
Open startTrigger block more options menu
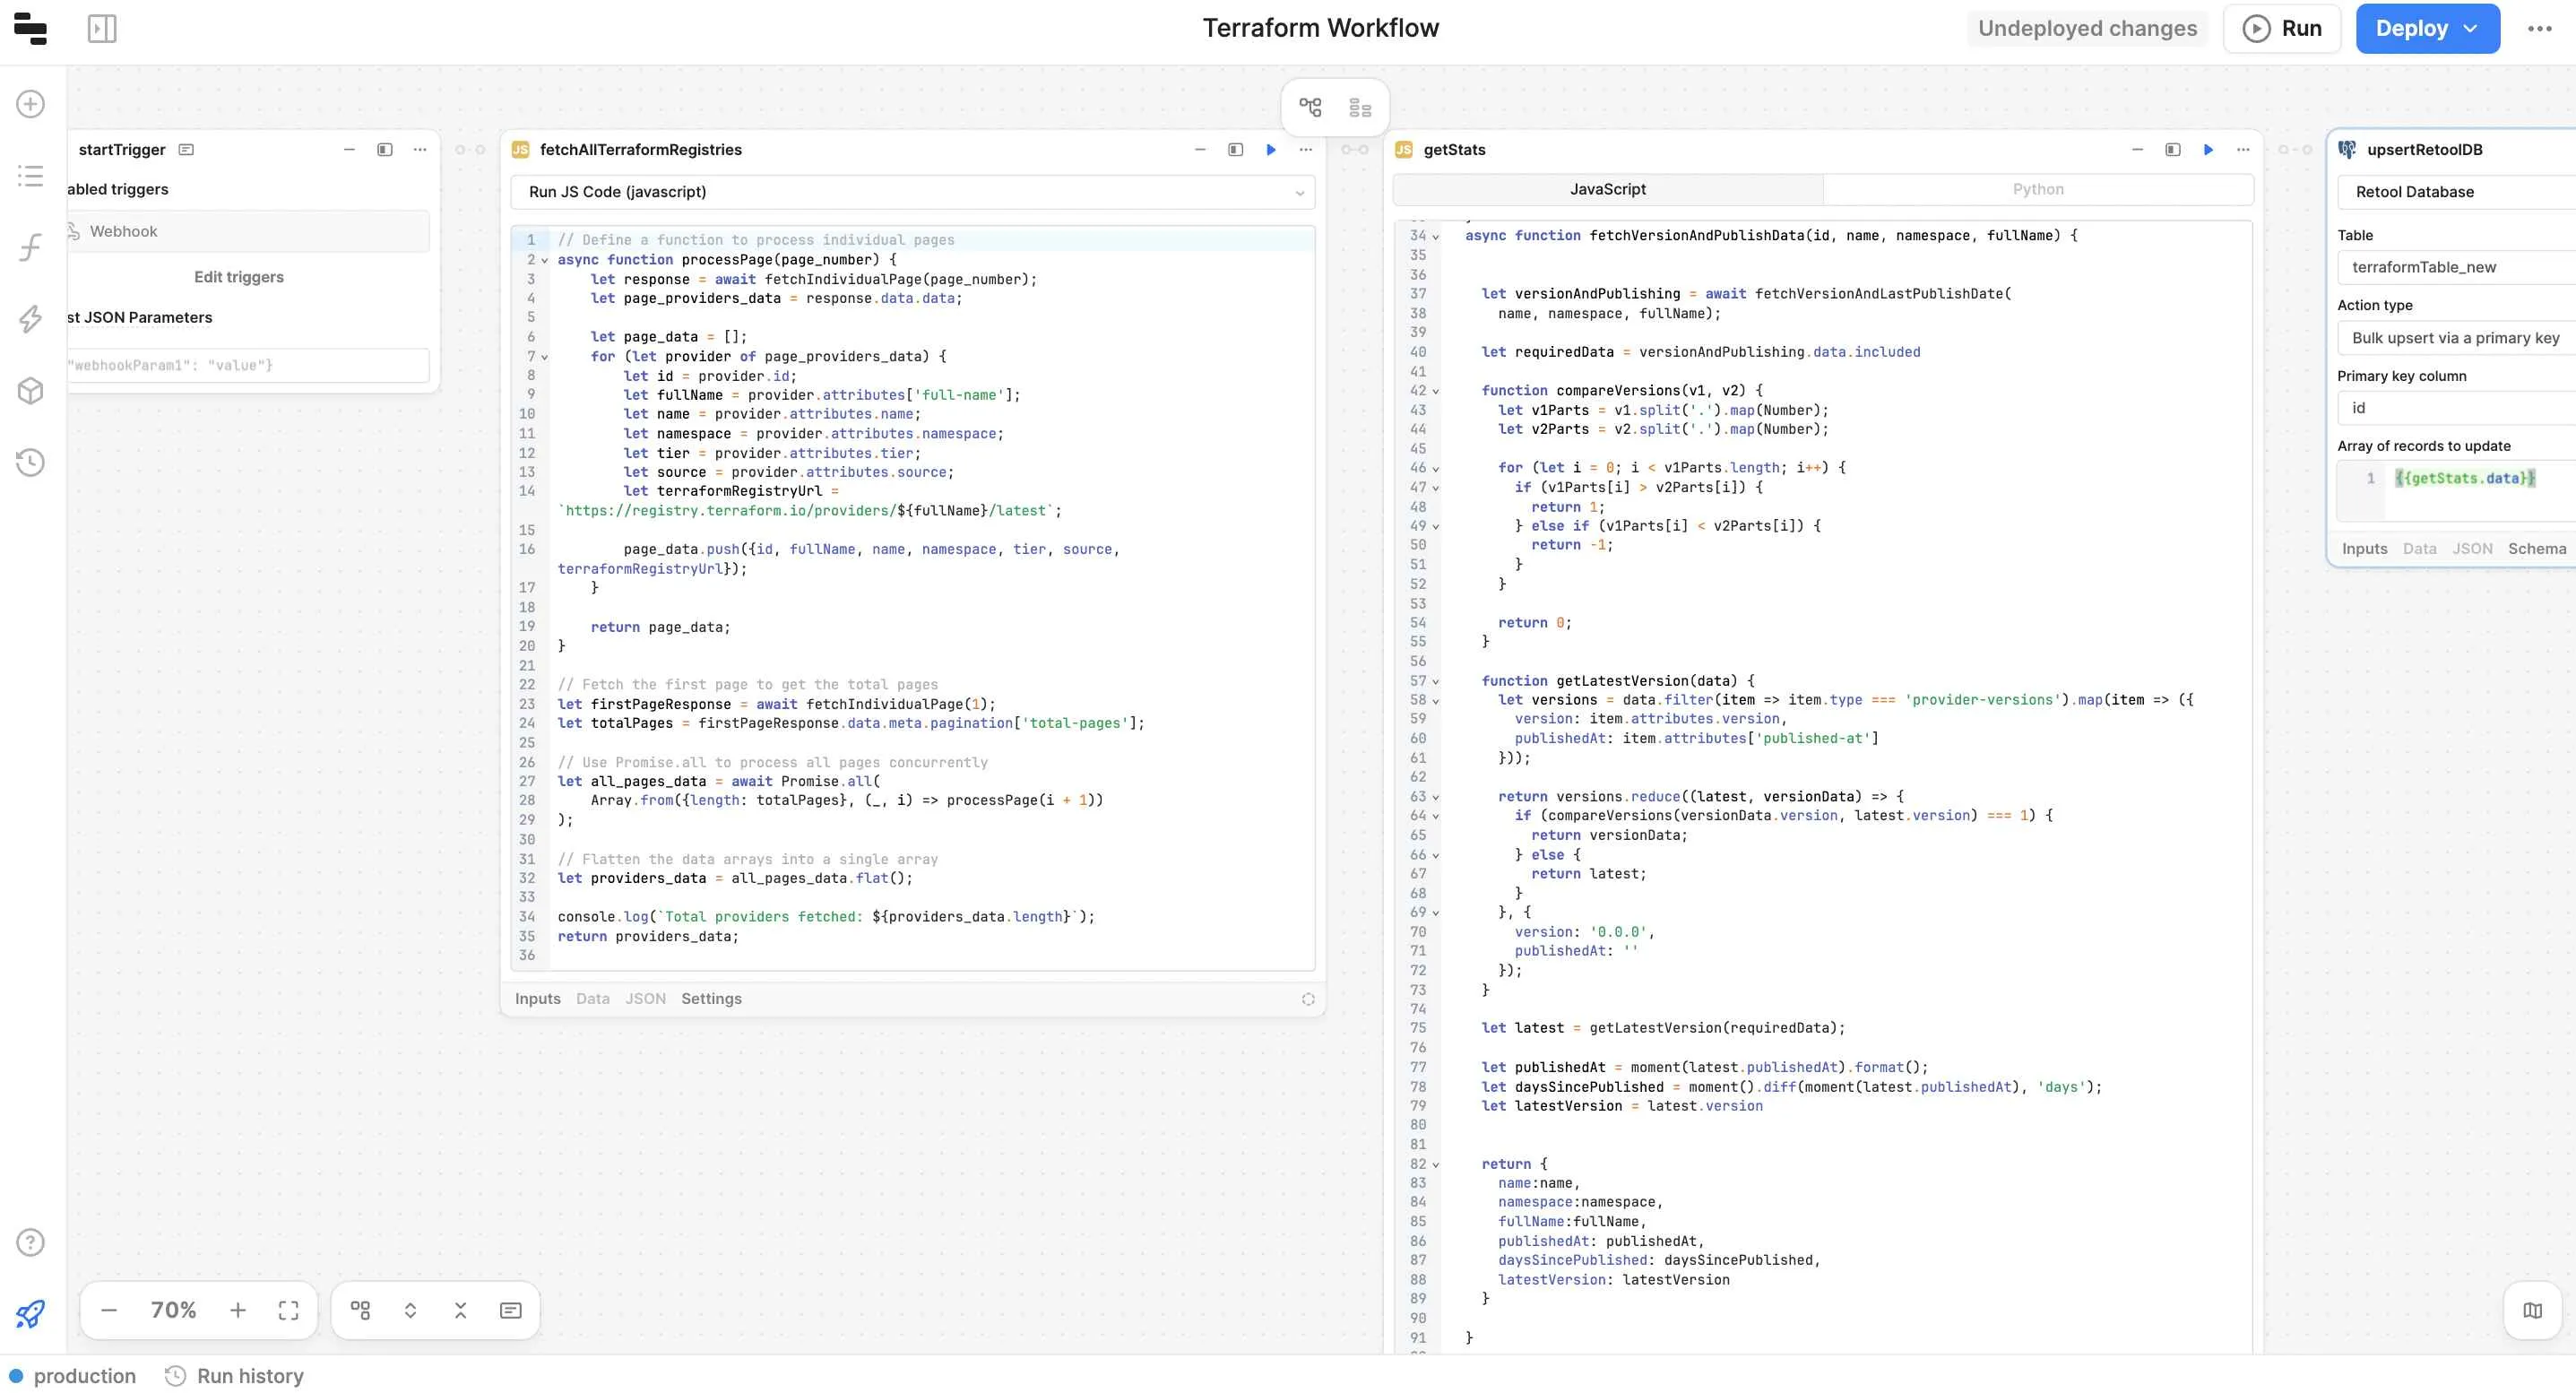(420, 150)
